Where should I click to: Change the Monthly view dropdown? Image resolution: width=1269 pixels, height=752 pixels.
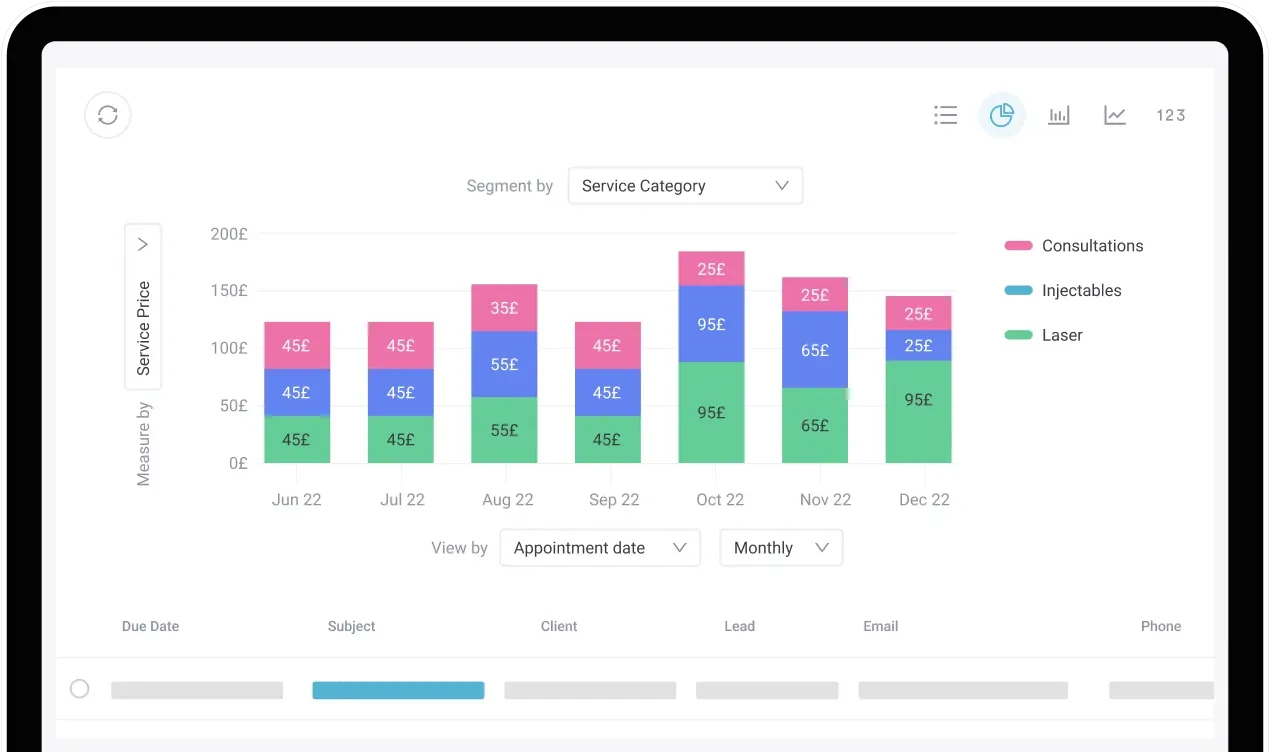click(x=780, y=547)
